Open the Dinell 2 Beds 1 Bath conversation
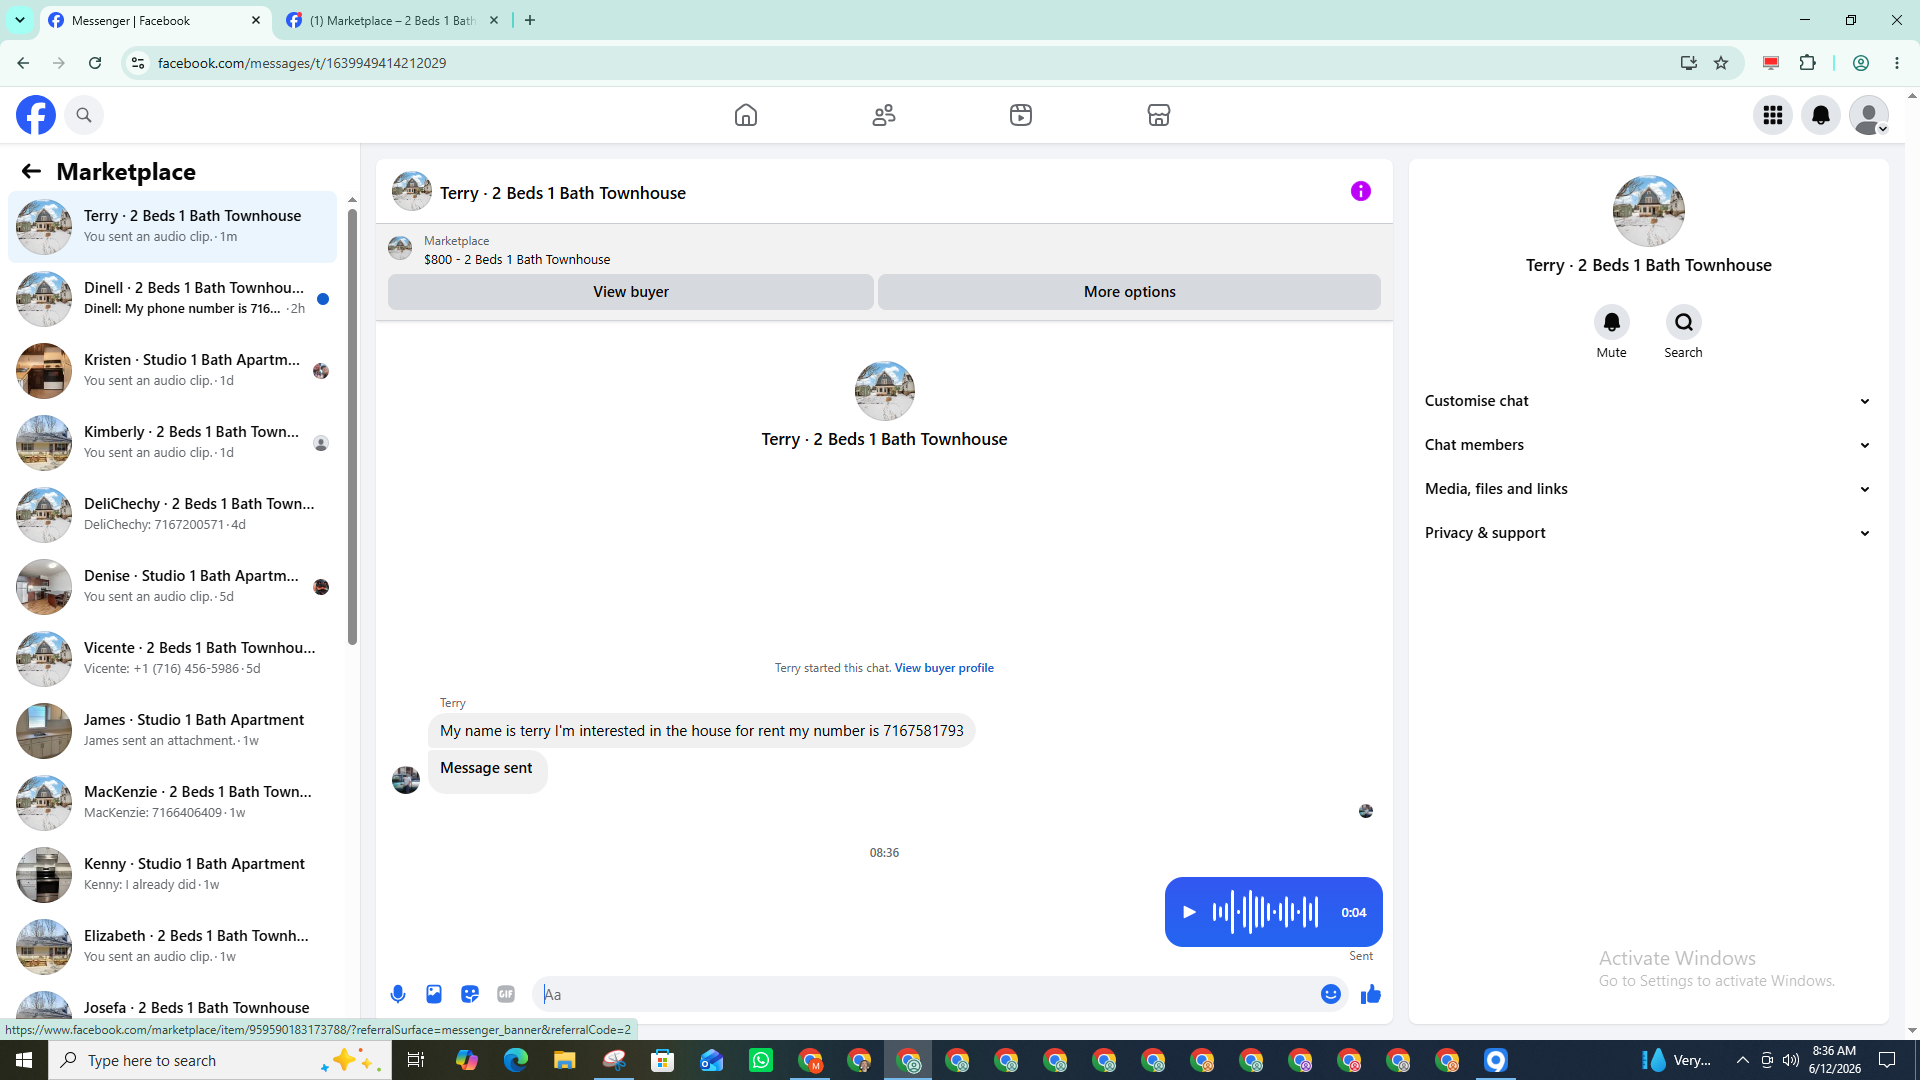Screen dimensions: 1920x1080 [x=172, y=298]
